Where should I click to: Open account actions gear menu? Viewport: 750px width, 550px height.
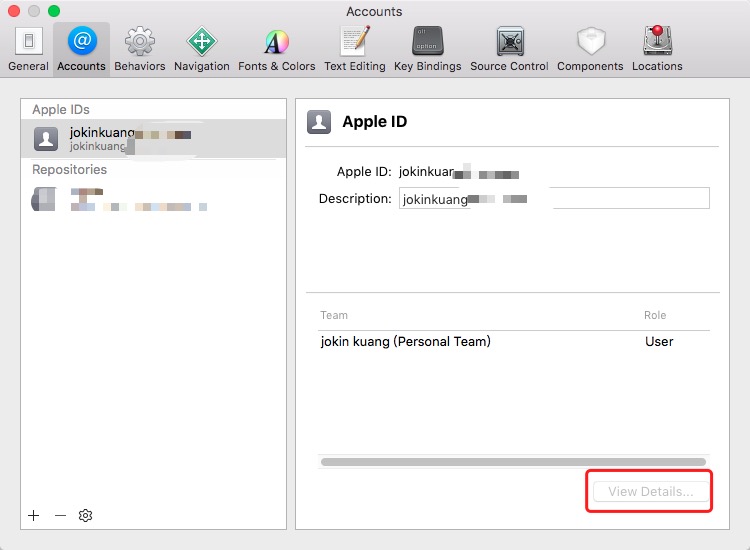85,515
